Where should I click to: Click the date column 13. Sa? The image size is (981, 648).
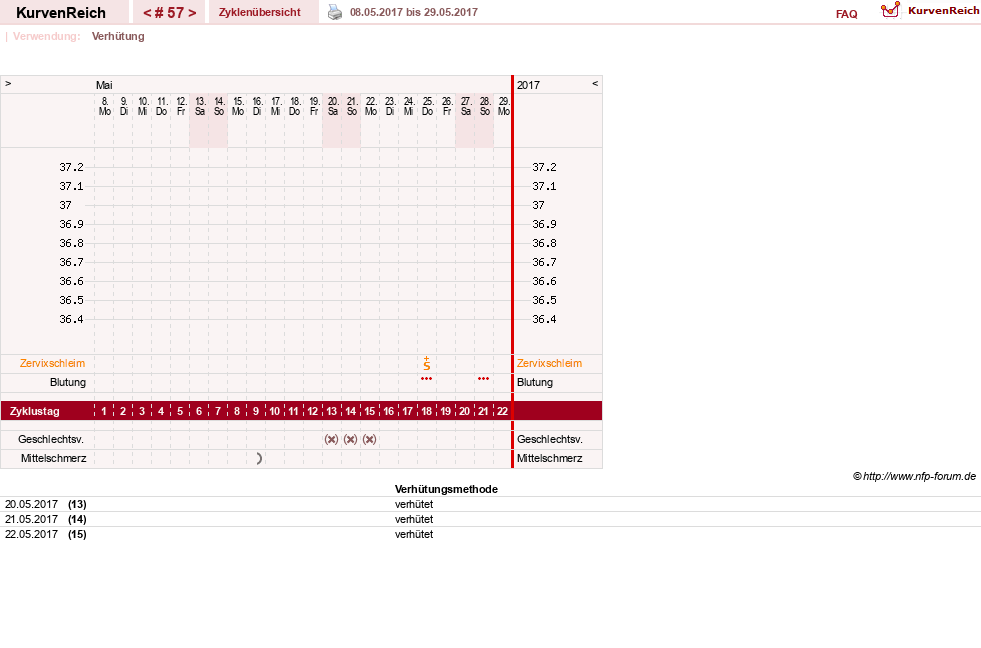pos(200,106)
